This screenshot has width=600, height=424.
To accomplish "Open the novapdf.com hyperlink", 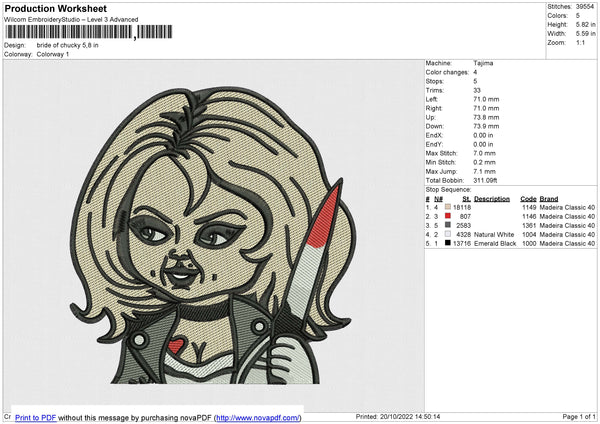I will [x=258, y=417].
